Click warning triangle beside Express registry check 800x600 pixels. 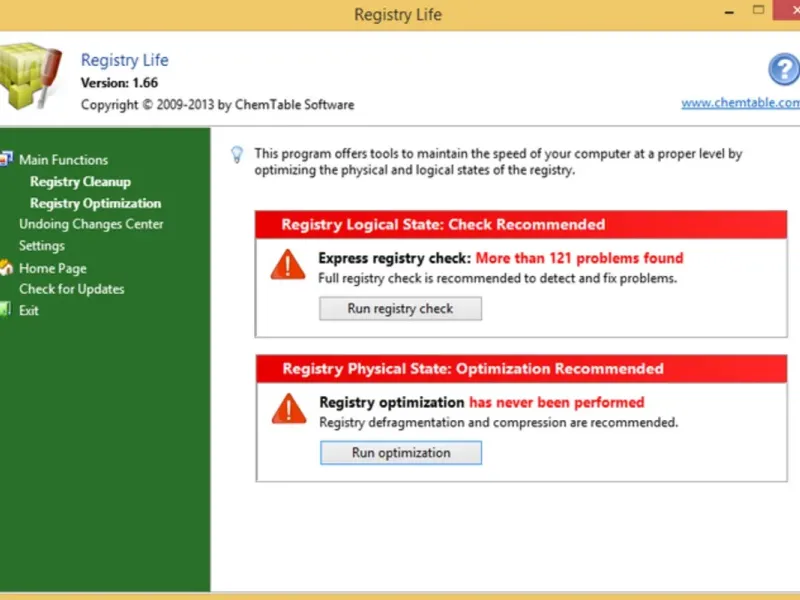(x=288, y=265)
